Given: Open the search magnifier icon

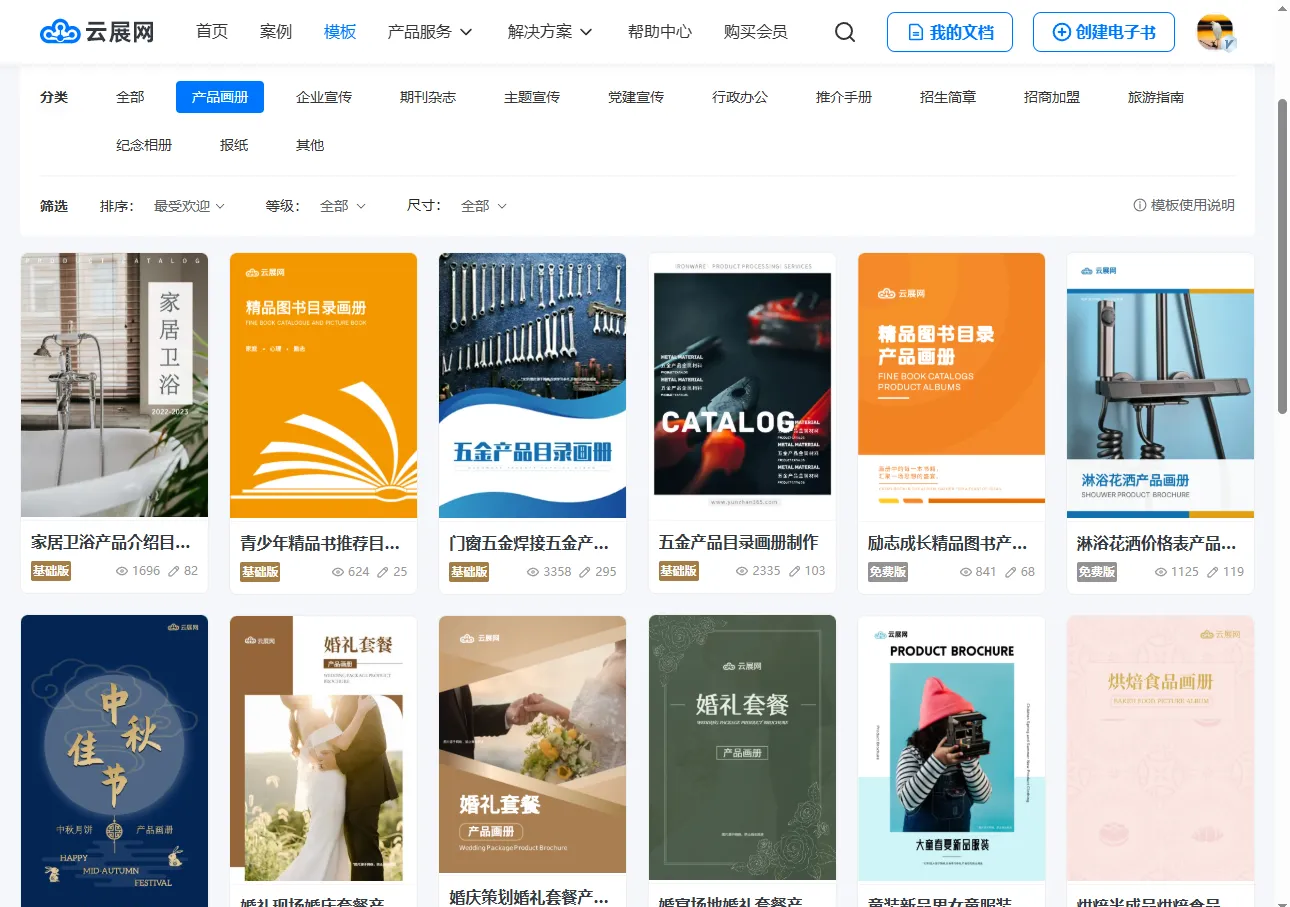Looking at the screenshot, I should tap(845, 32).
